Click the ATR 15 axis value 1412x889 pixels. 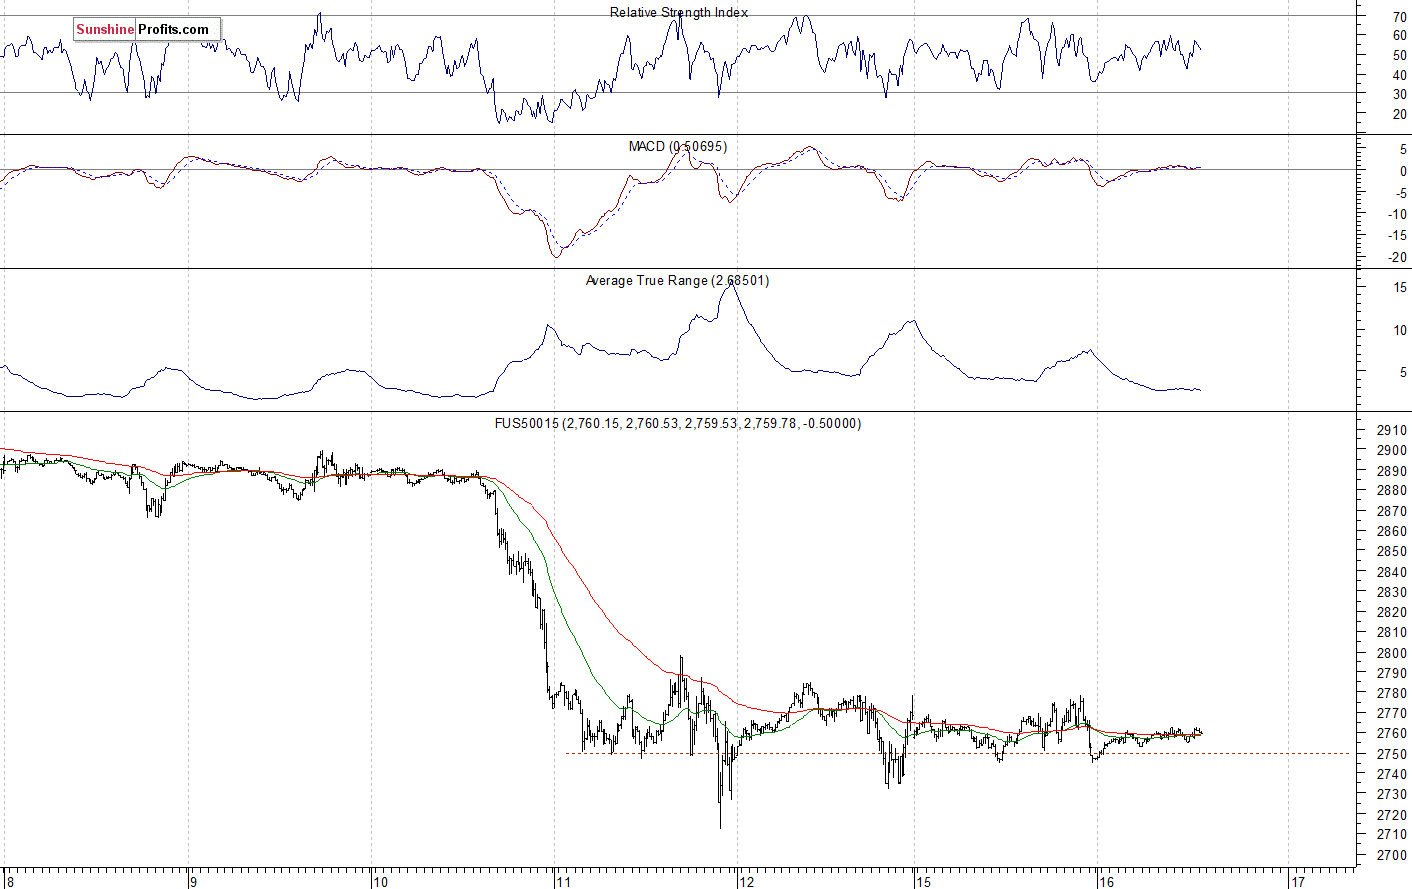click(1399, 288)
